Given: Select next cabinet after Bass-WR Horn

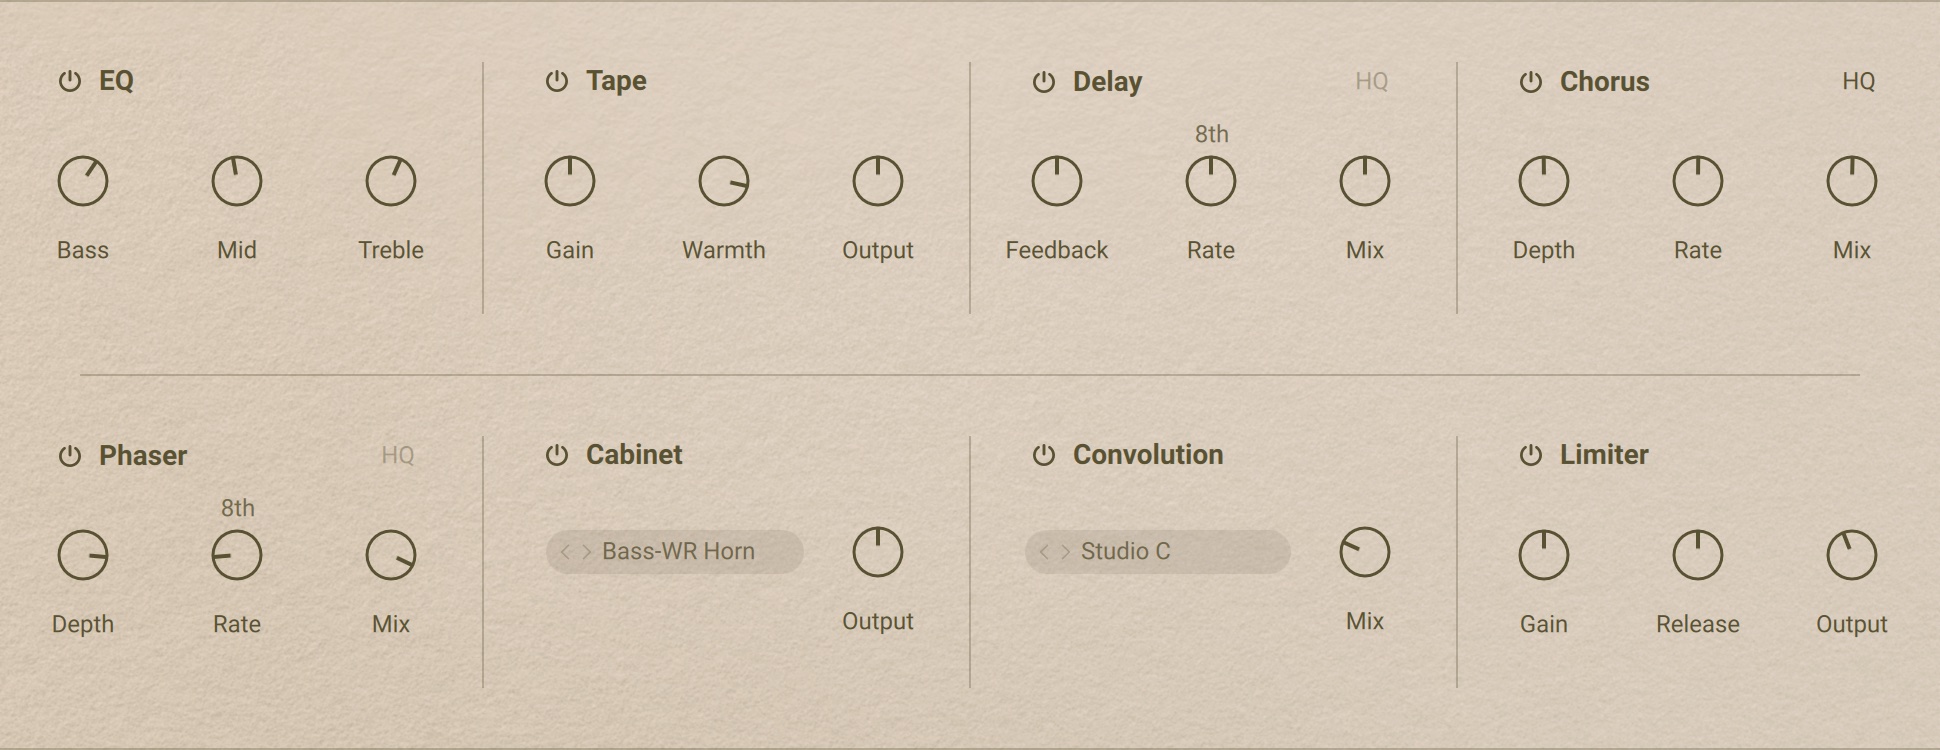Looking at the screenshot, I should click(587, 552).
